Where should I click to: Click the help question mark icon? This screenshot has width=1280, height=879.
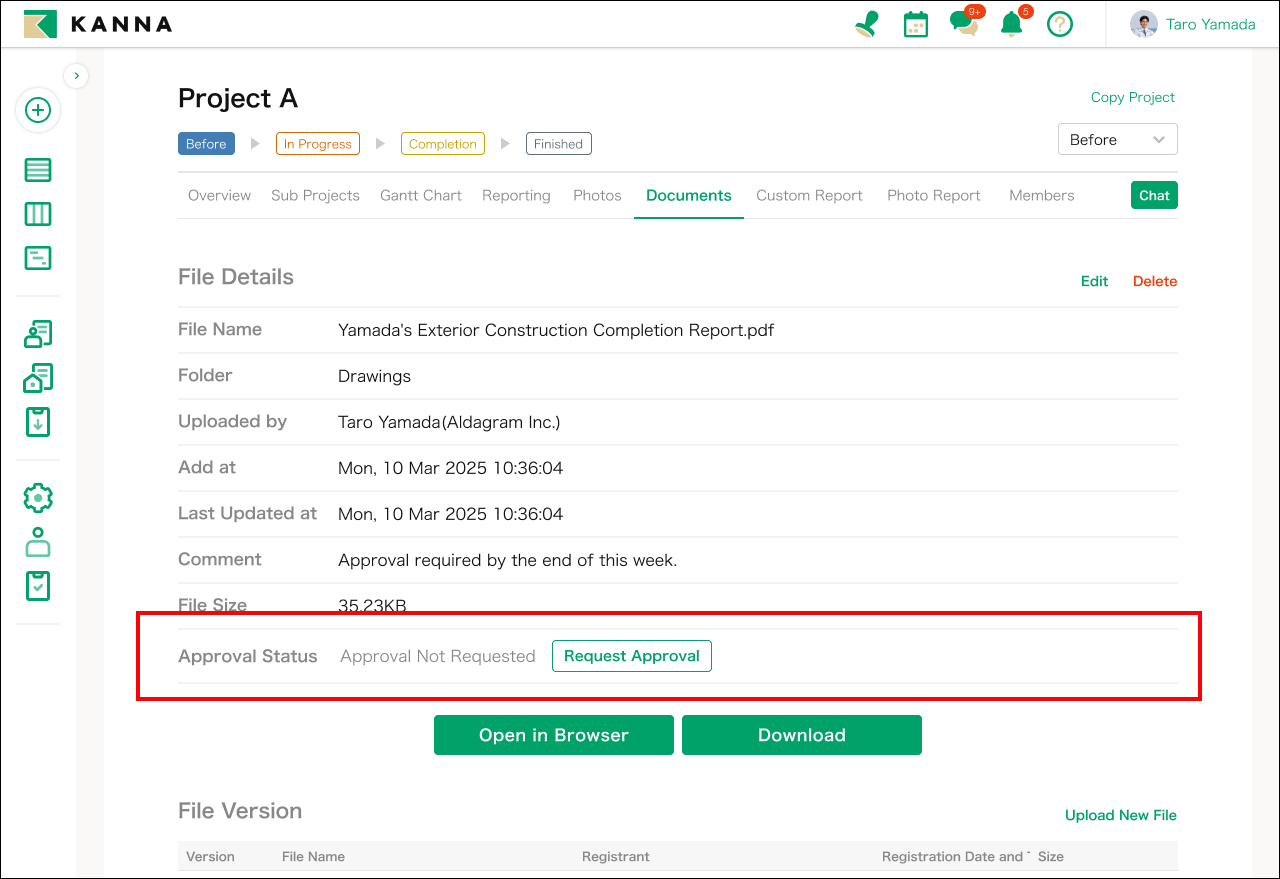[x=1060, y=24]
